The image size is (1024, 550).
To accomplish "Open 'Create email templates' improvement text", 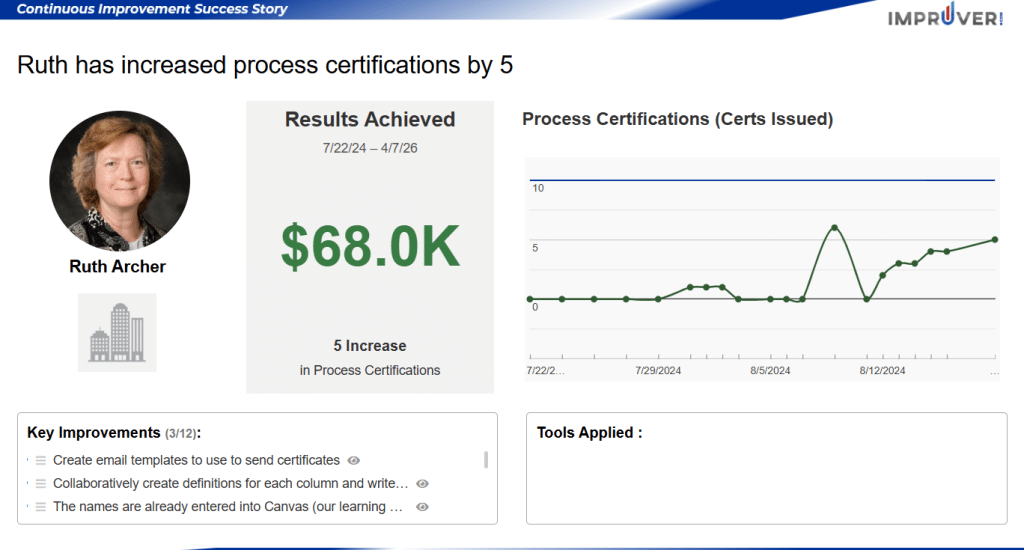I will [x=196, y=460].
